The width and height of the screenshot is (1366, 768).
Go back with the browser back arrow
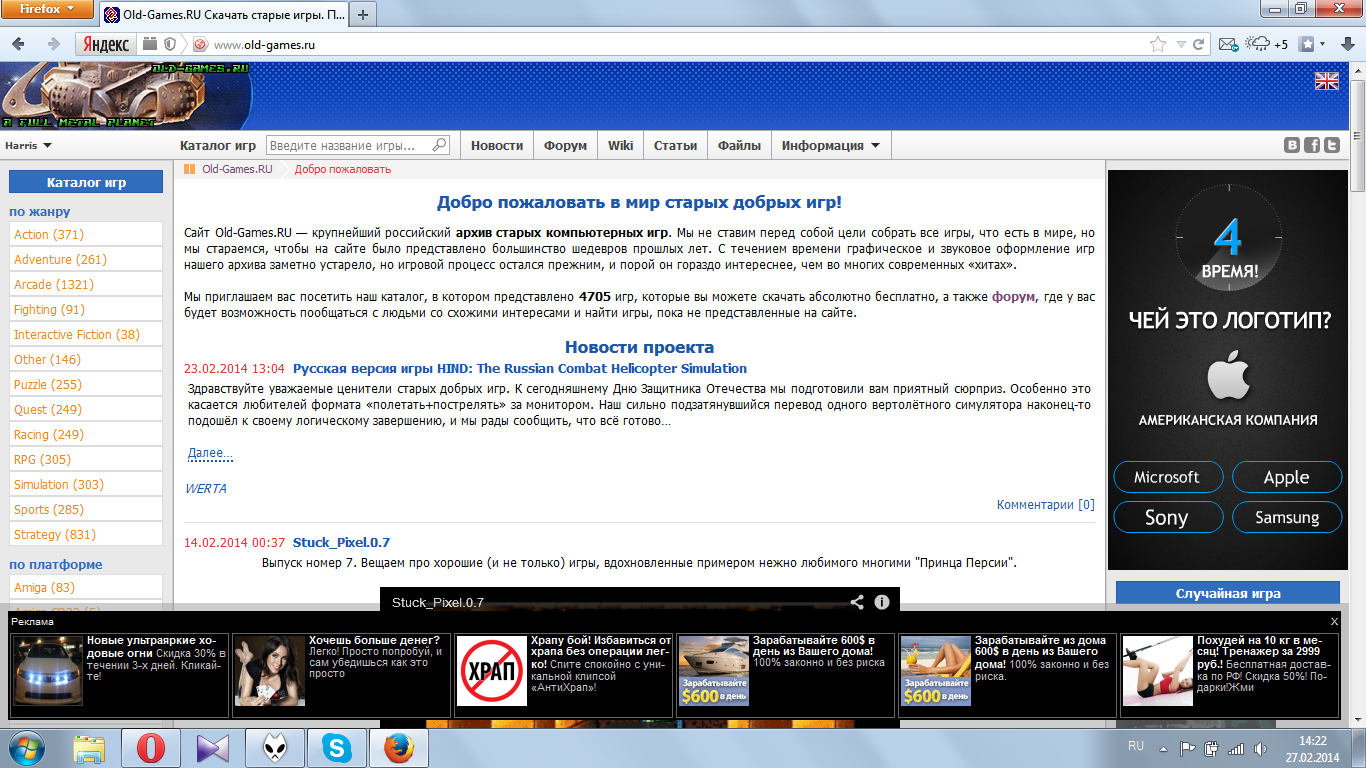(20, 44)
